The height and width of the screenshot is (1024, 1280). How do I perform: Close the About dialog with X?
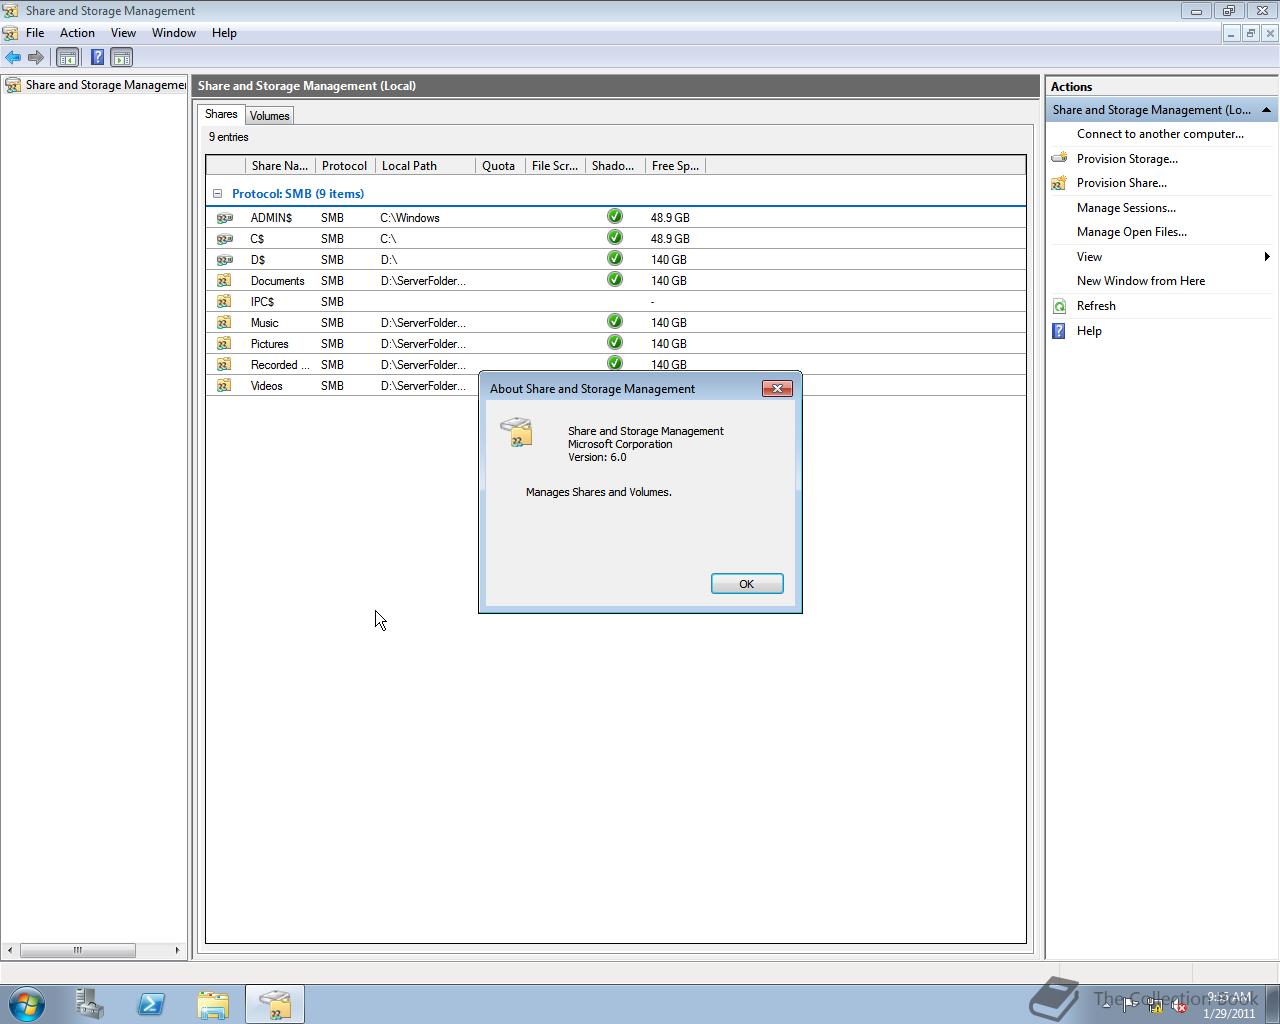tap(777, 388)
